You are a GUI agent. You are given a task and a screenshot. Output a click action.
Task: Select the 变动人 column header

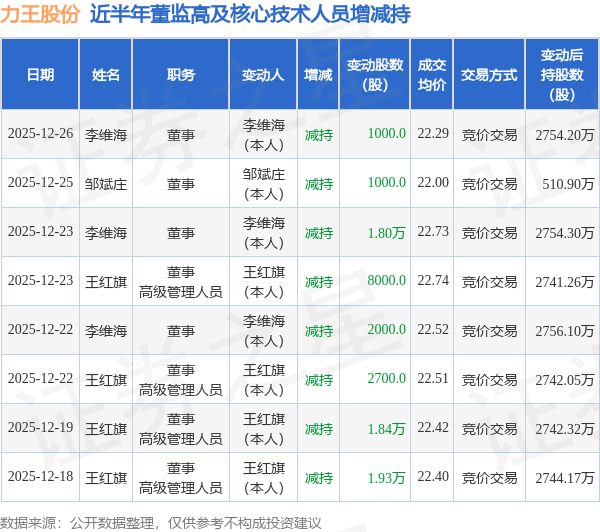263,75
